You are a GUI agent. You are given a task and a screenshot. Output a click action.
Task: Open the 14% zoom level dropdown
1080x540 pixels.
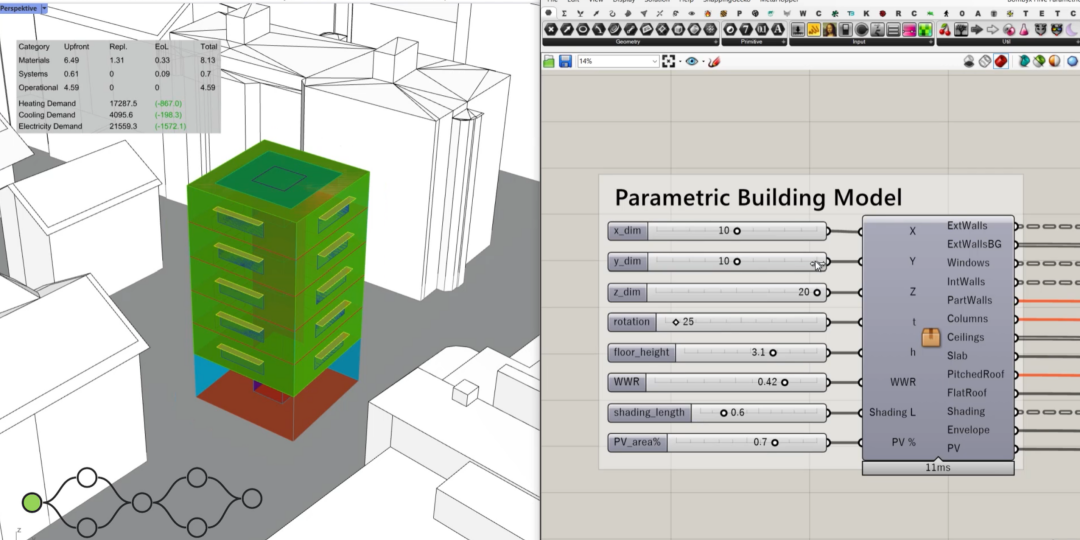pos(654,62)
